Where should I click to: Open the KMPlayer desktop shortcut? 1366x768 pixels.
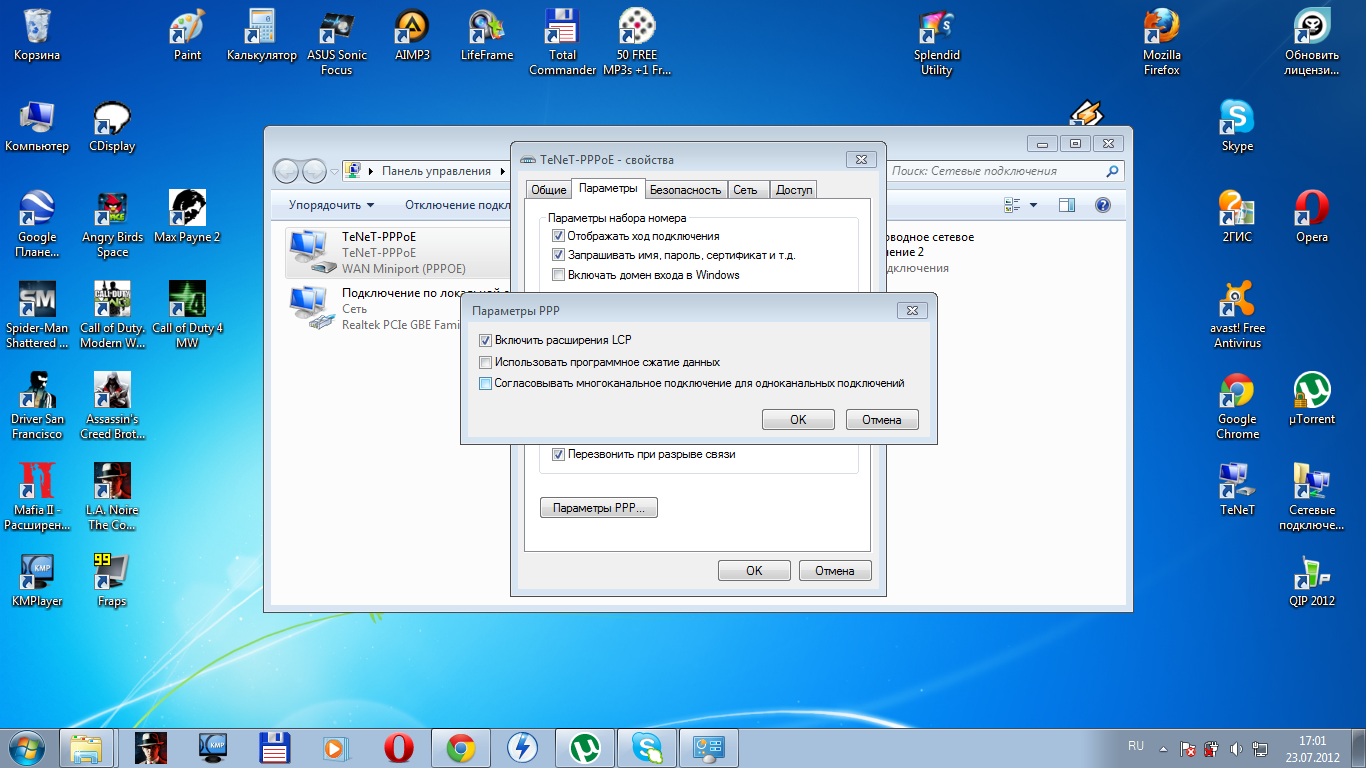[x=37, y=581]
